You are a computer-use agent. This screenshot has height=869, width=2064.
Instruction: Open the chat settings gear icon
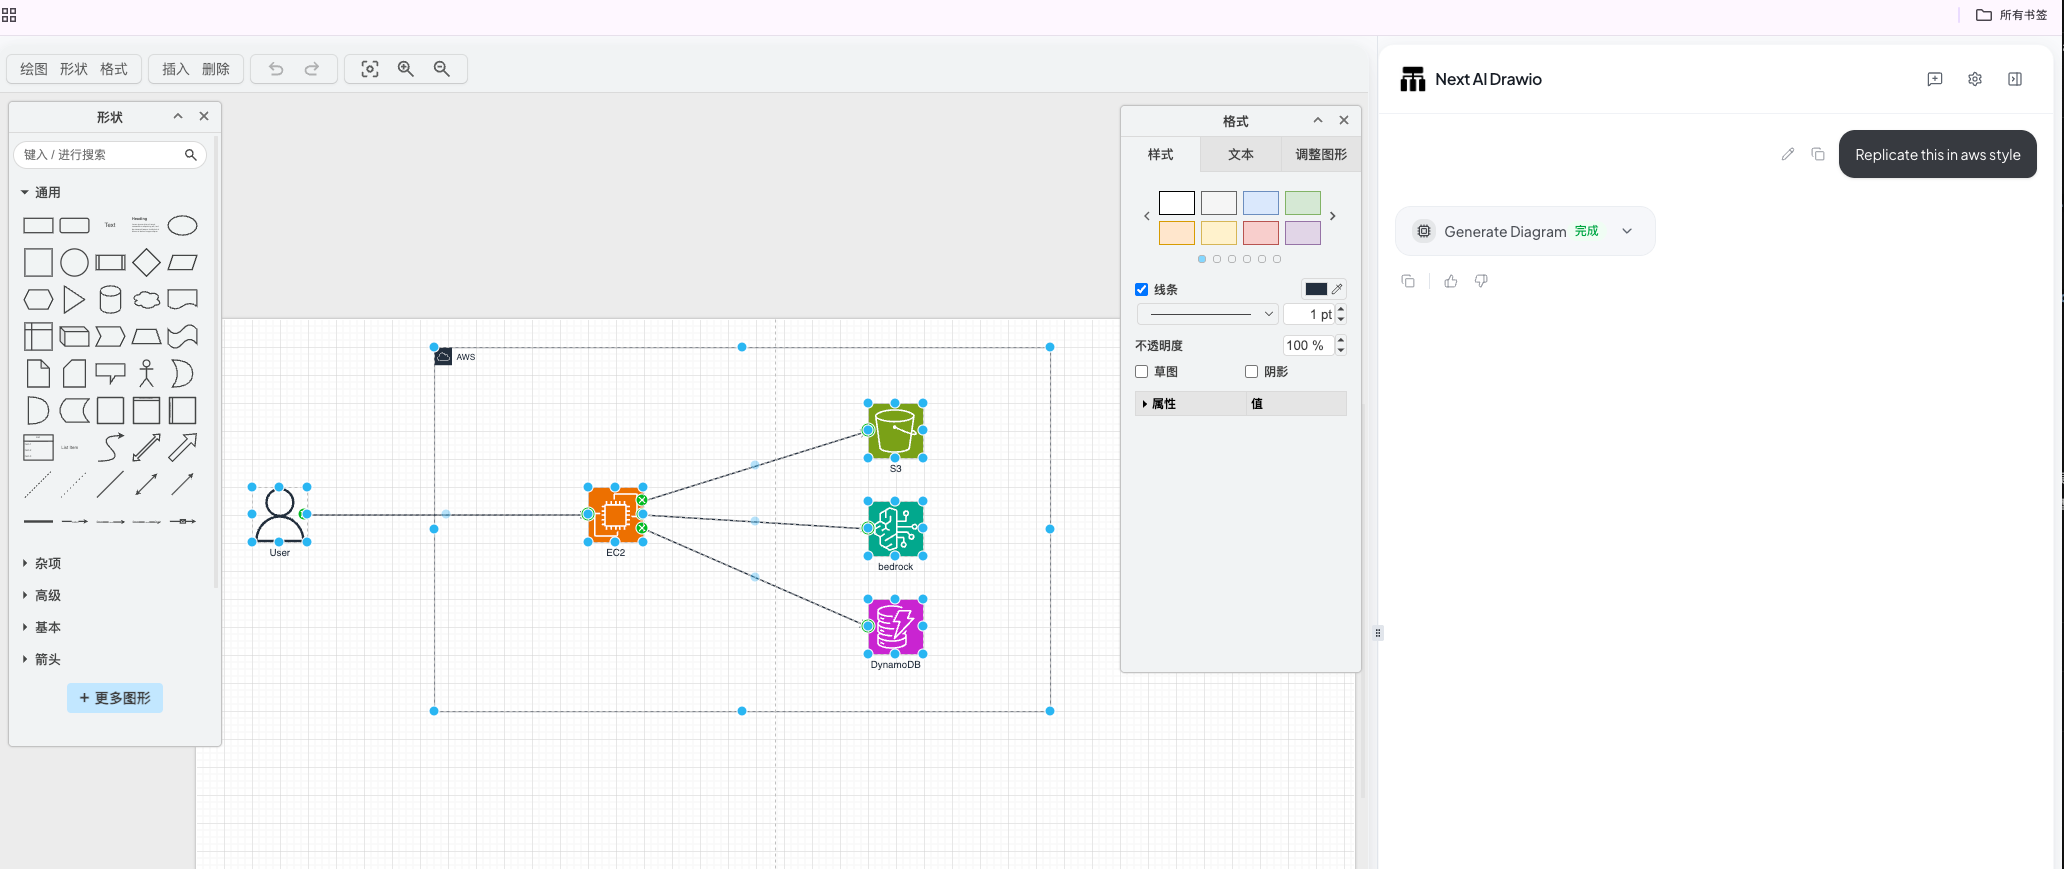[1974, 79]
